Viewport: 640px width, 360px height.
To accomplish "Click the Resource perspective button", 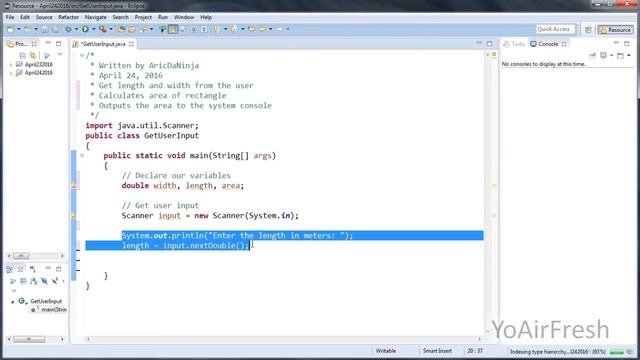I will coord(616,30).
